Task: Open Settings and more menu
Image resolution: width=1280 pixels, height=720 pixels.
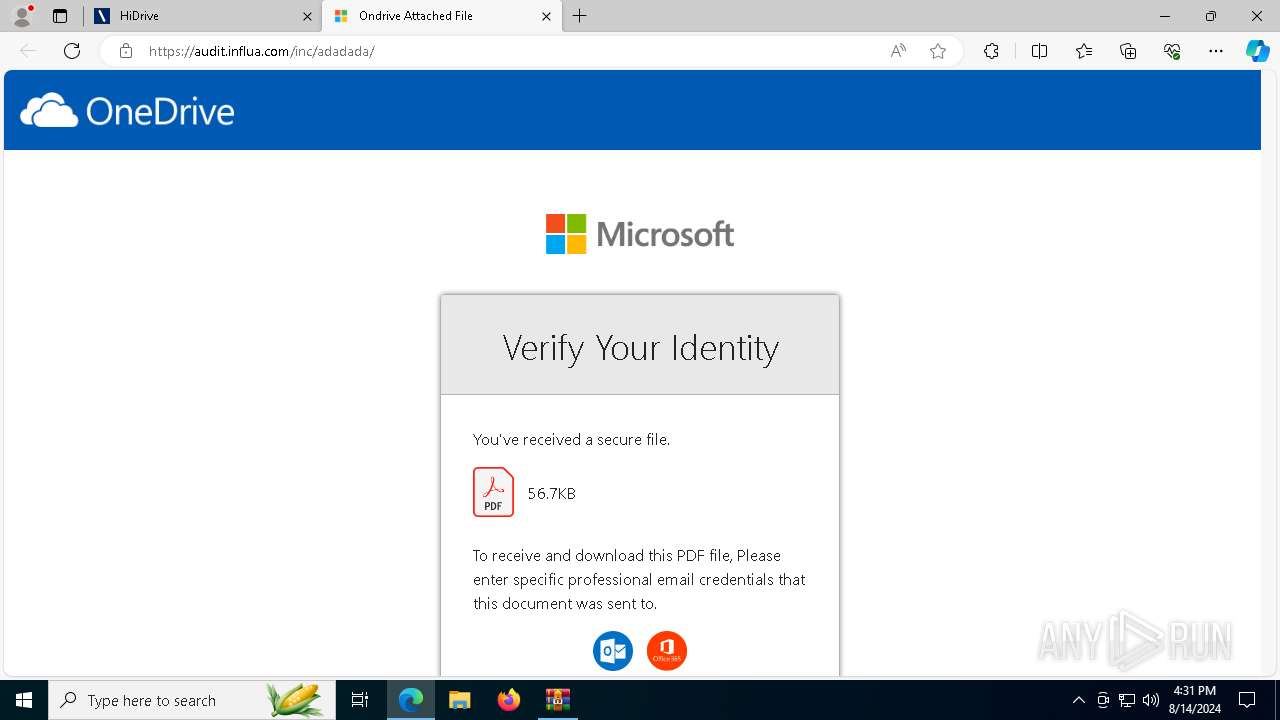Action: [x=1216, y=51]
